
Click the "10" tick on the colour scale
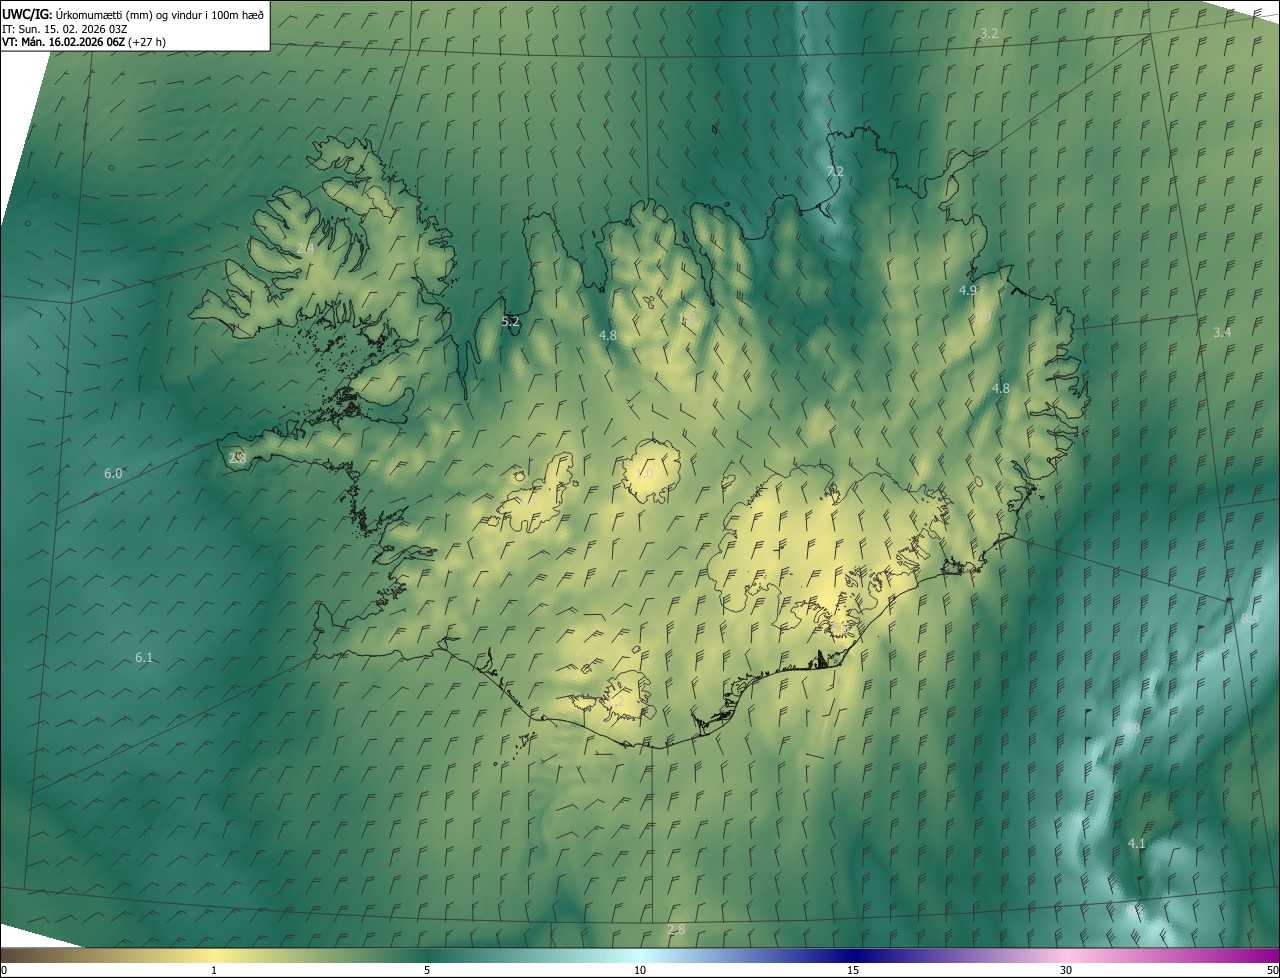pos(640,970)
